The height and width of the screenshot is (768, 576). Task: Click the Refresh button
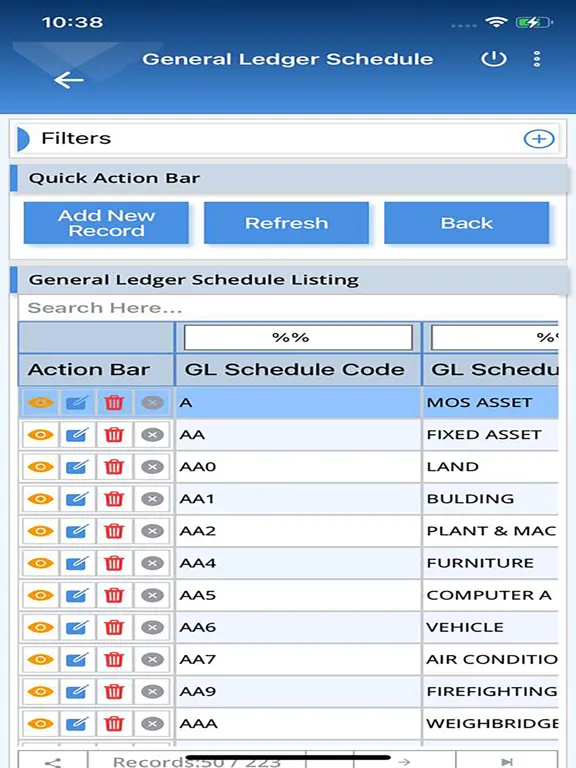click(x=287, y=223)
